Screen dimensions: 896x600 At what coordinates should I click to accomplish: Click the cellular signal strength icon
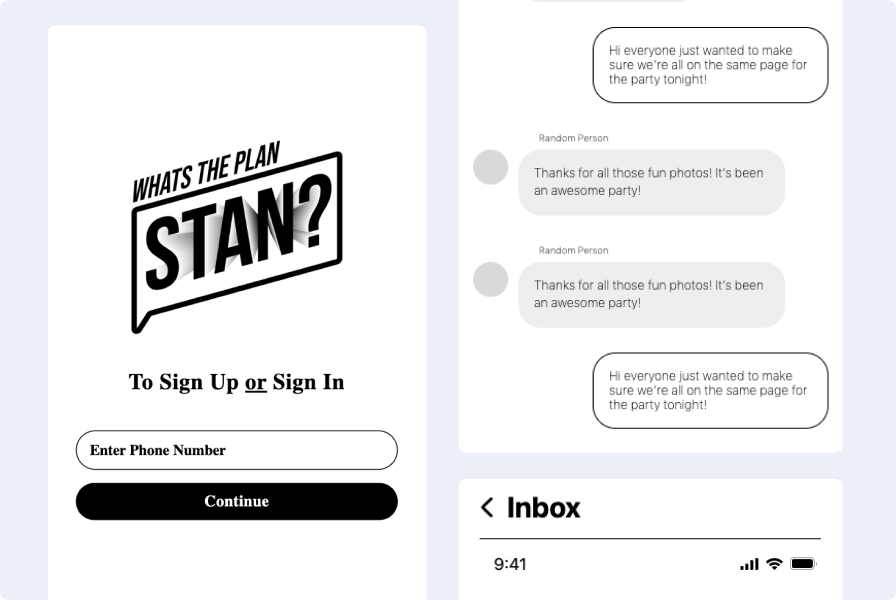(749, 564)
